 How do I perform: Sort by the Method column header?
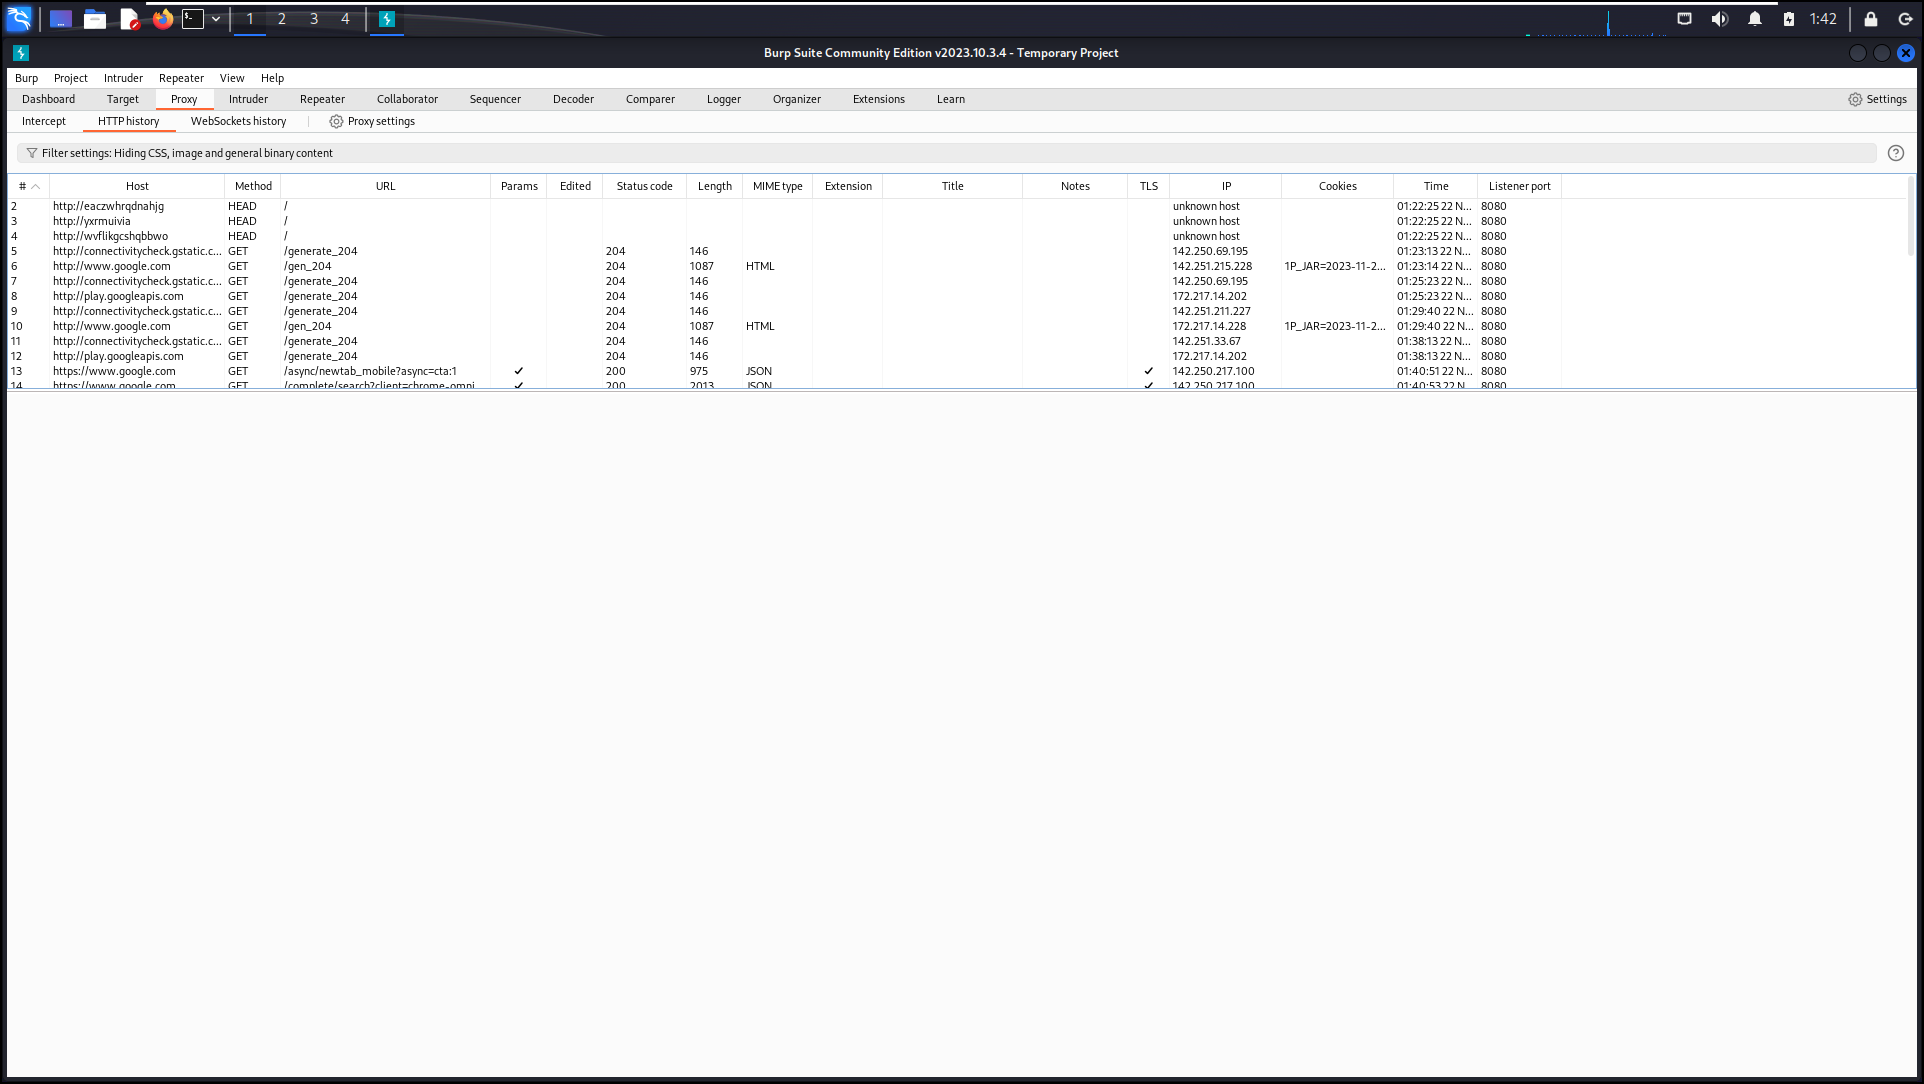coord(253,186)
